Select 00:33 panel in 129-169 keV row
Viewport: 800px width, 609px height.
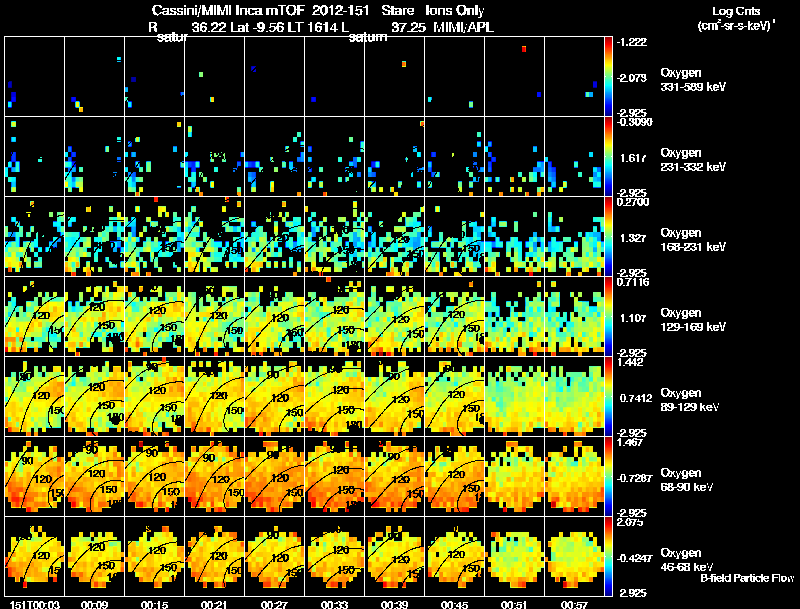coord(335,316)
